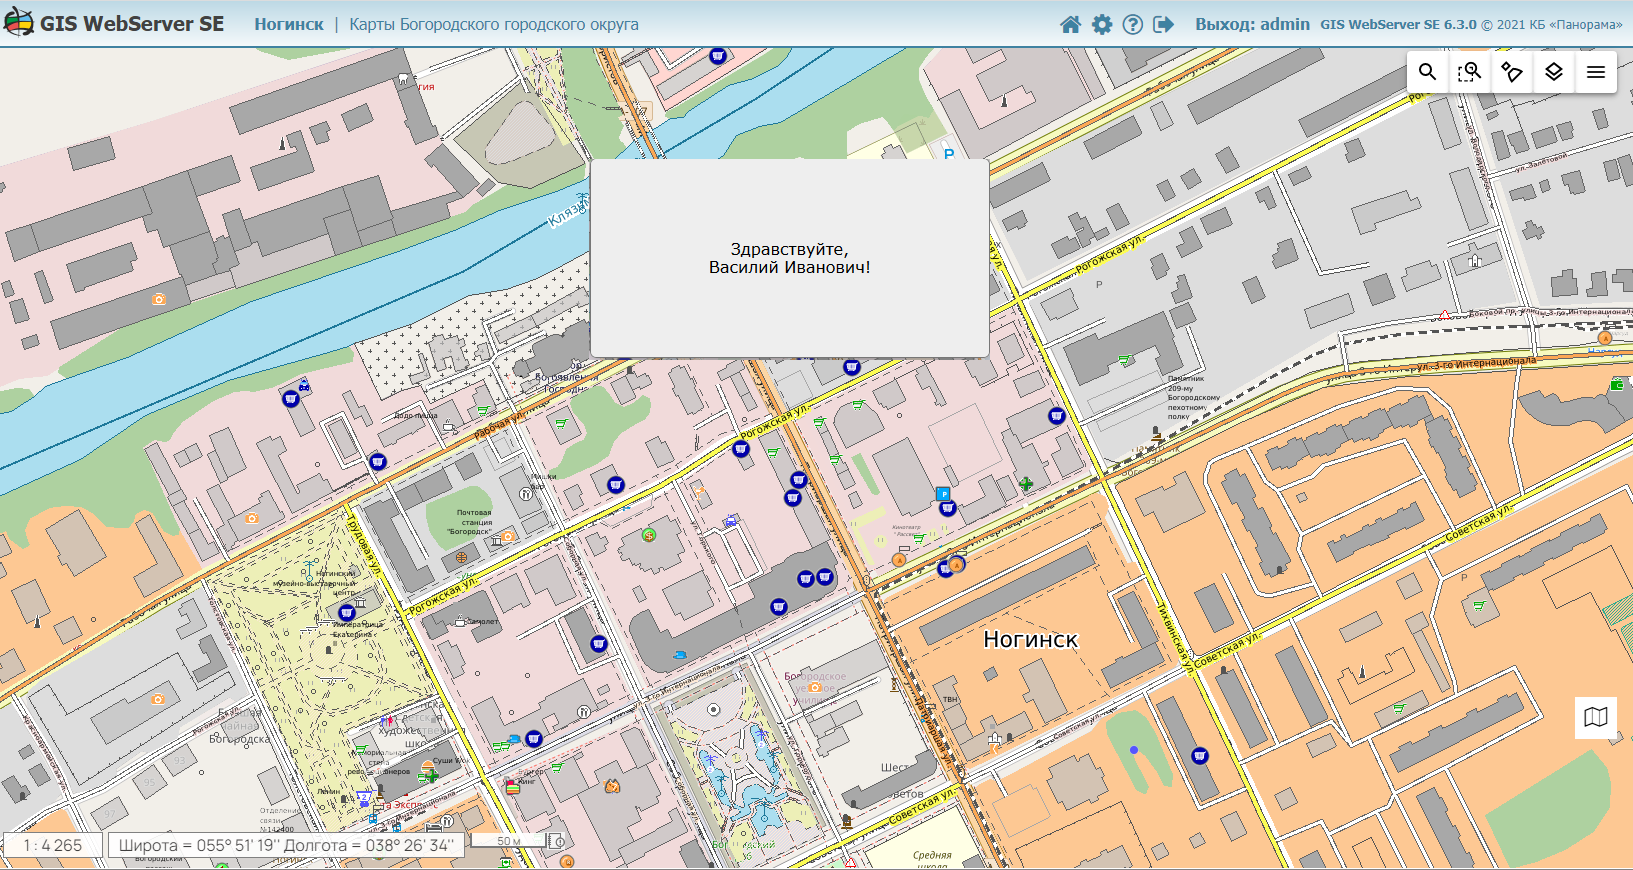This screenshot has height=870, width=1633.
Task: Click Карты Богородского городского округа title
Action: point(494,24)
